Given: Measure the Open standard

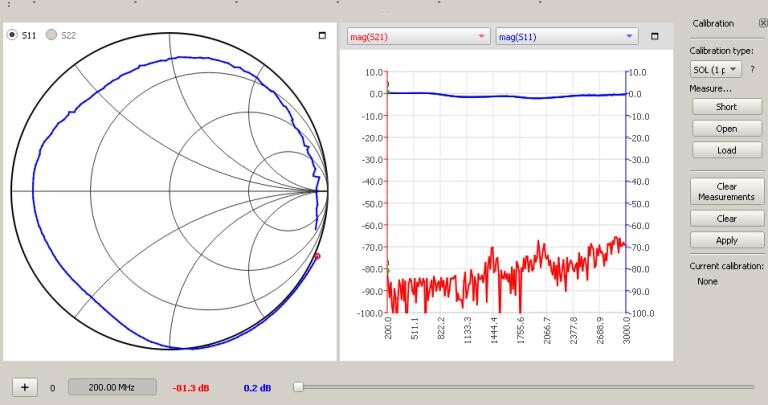Looking at the screenshot, I should [726, 129].
